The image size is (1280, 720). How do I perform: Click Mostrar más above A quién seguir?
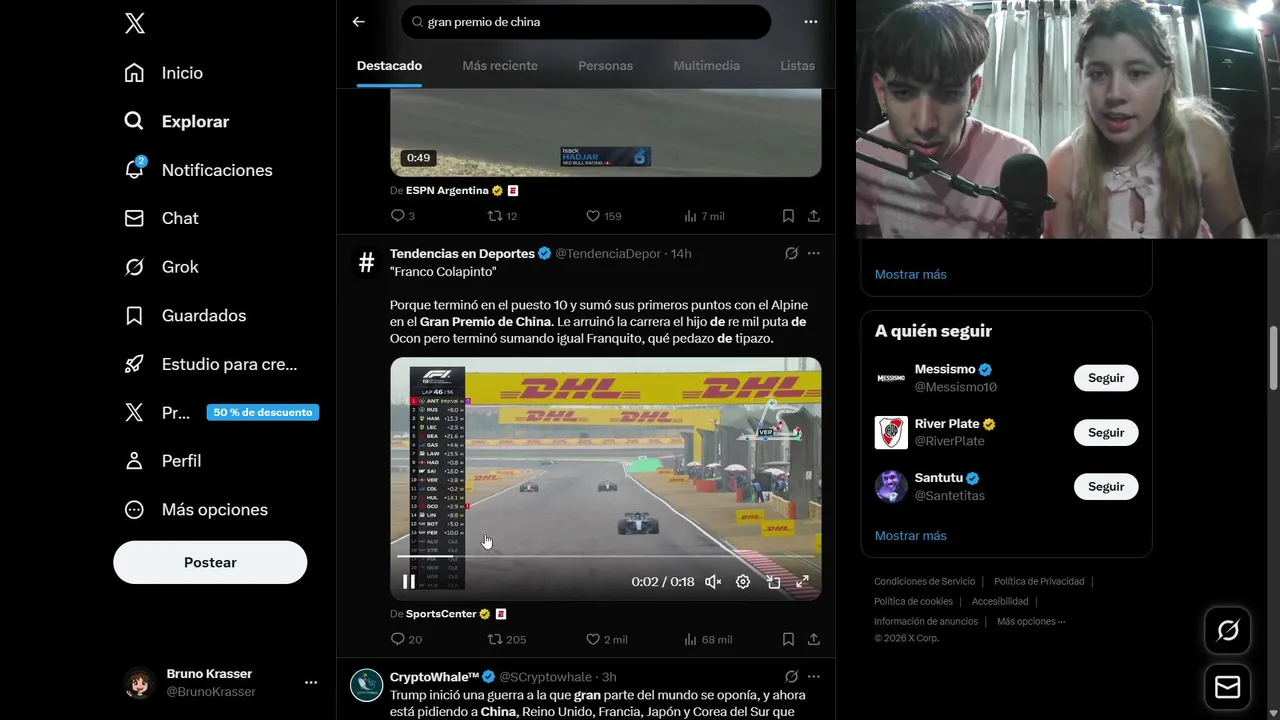pos(911,274)
